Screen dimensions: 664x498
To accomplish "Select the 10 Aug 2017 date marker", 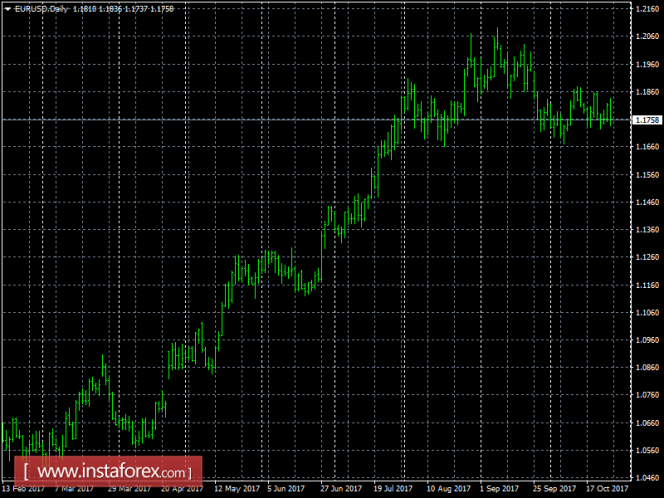I will point(449,490).
